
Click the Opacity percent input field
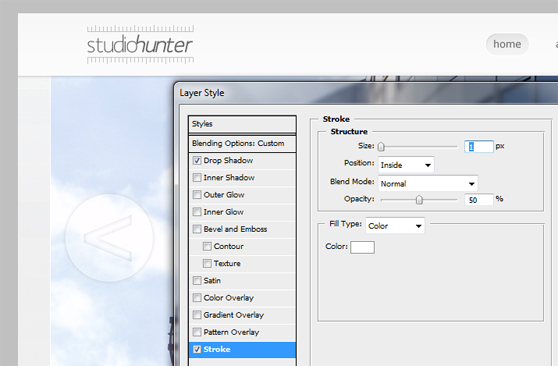tap(479, 200)
